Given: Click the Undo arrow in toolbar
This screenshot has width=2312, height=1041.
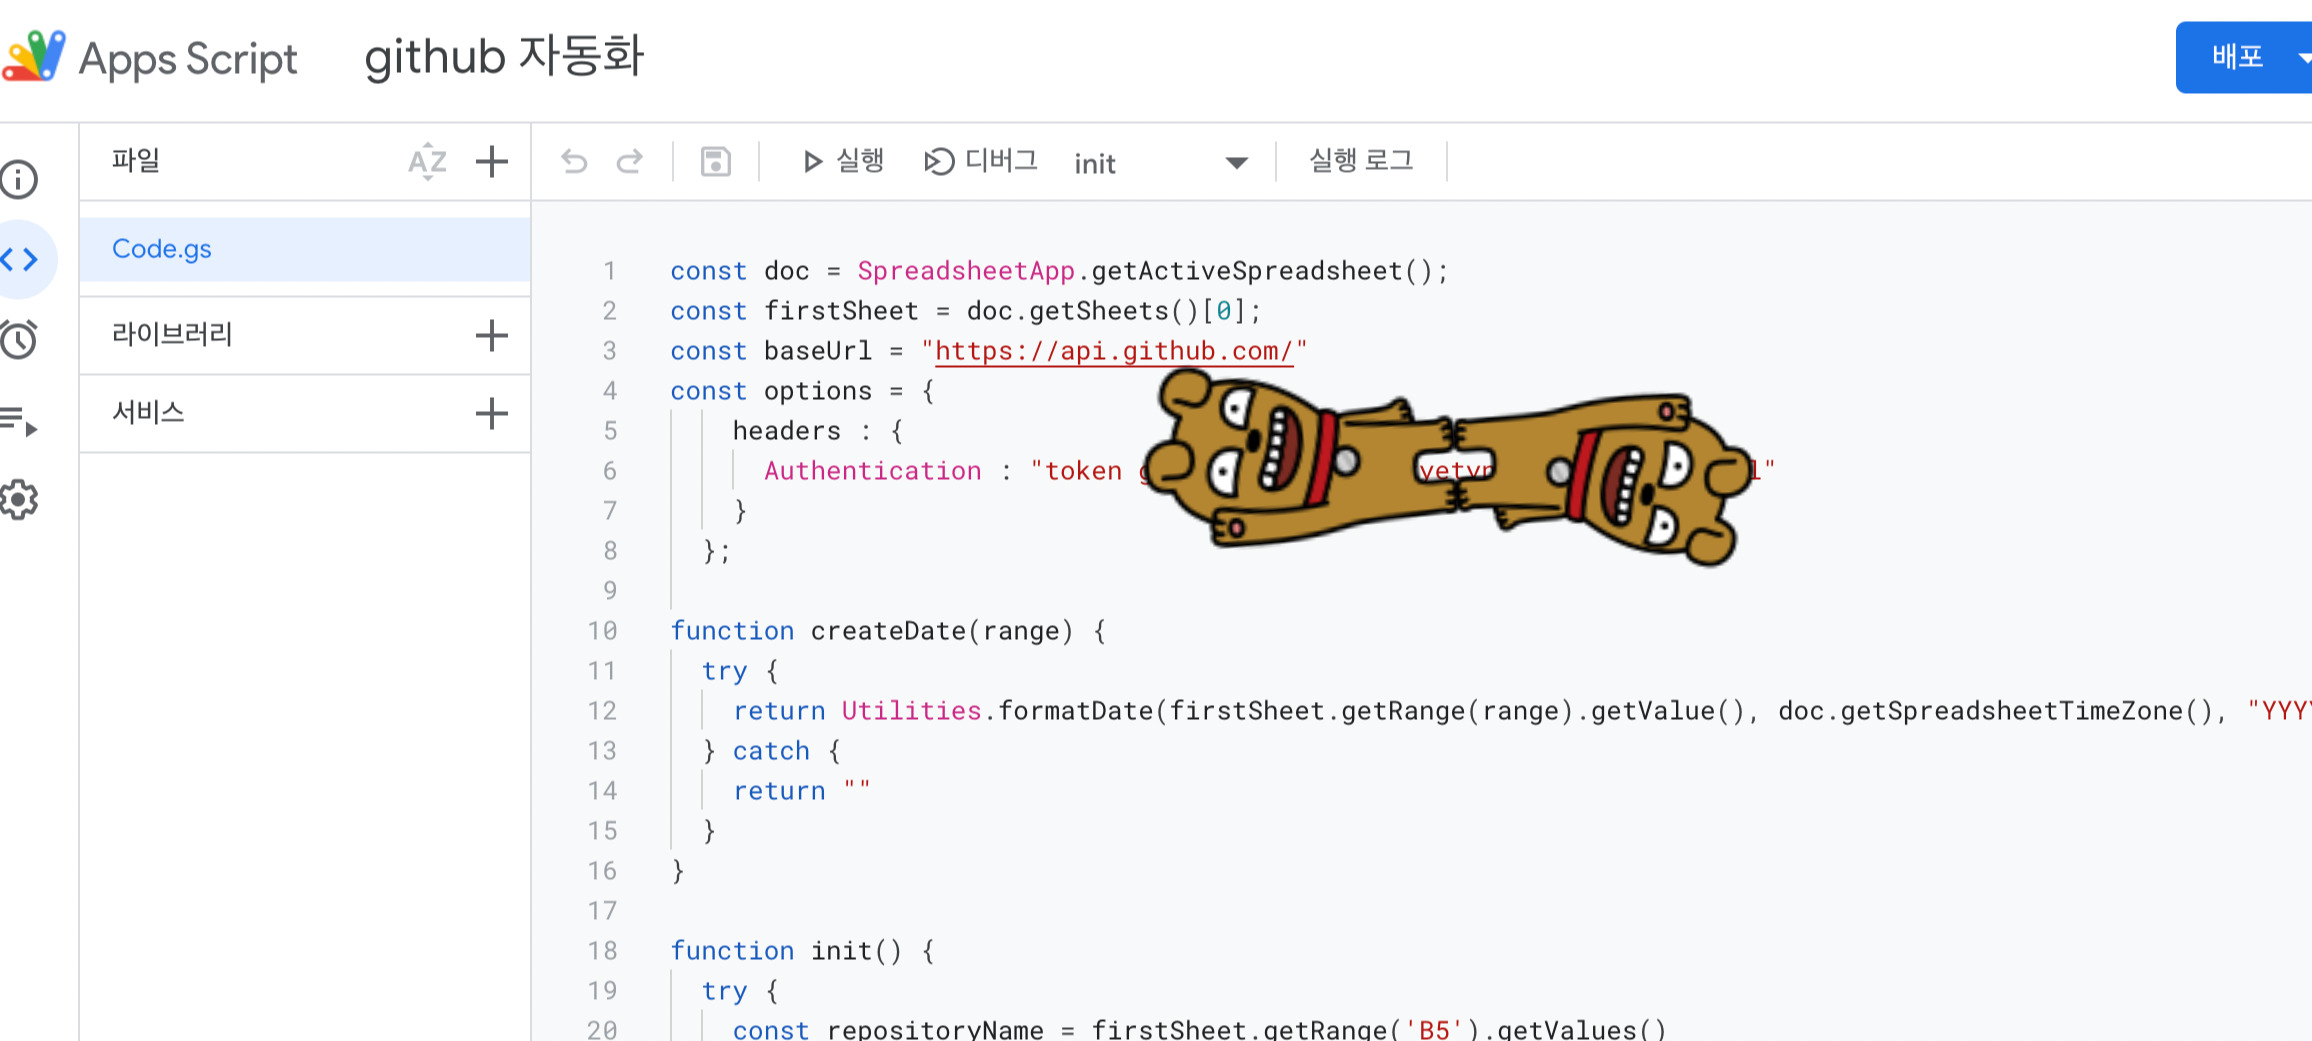Looking at the screenshot, I should (x=574, y=161).
